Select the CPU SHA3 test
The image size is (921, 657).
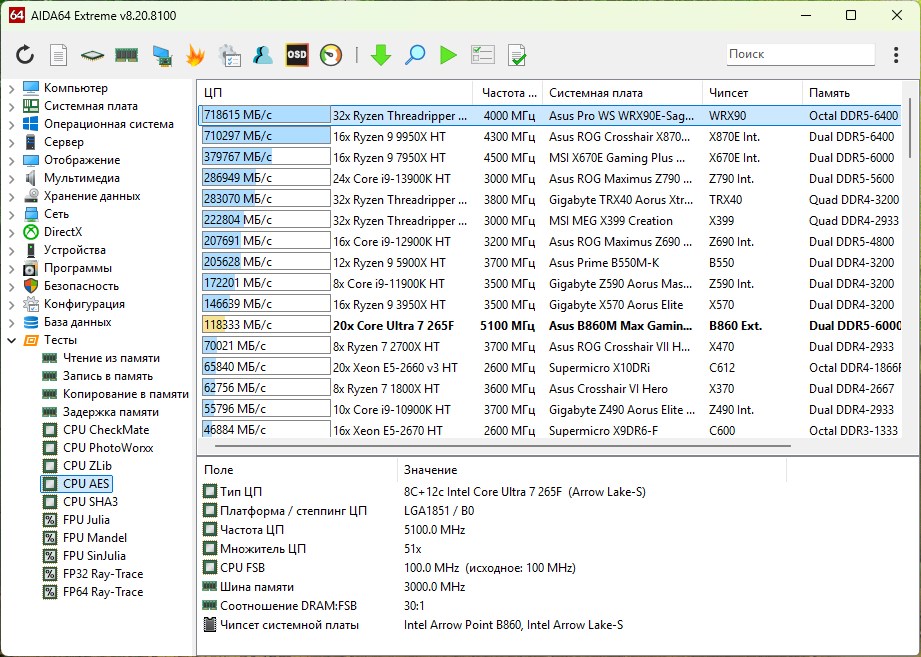pyautogui.click(x=89, y=502)
